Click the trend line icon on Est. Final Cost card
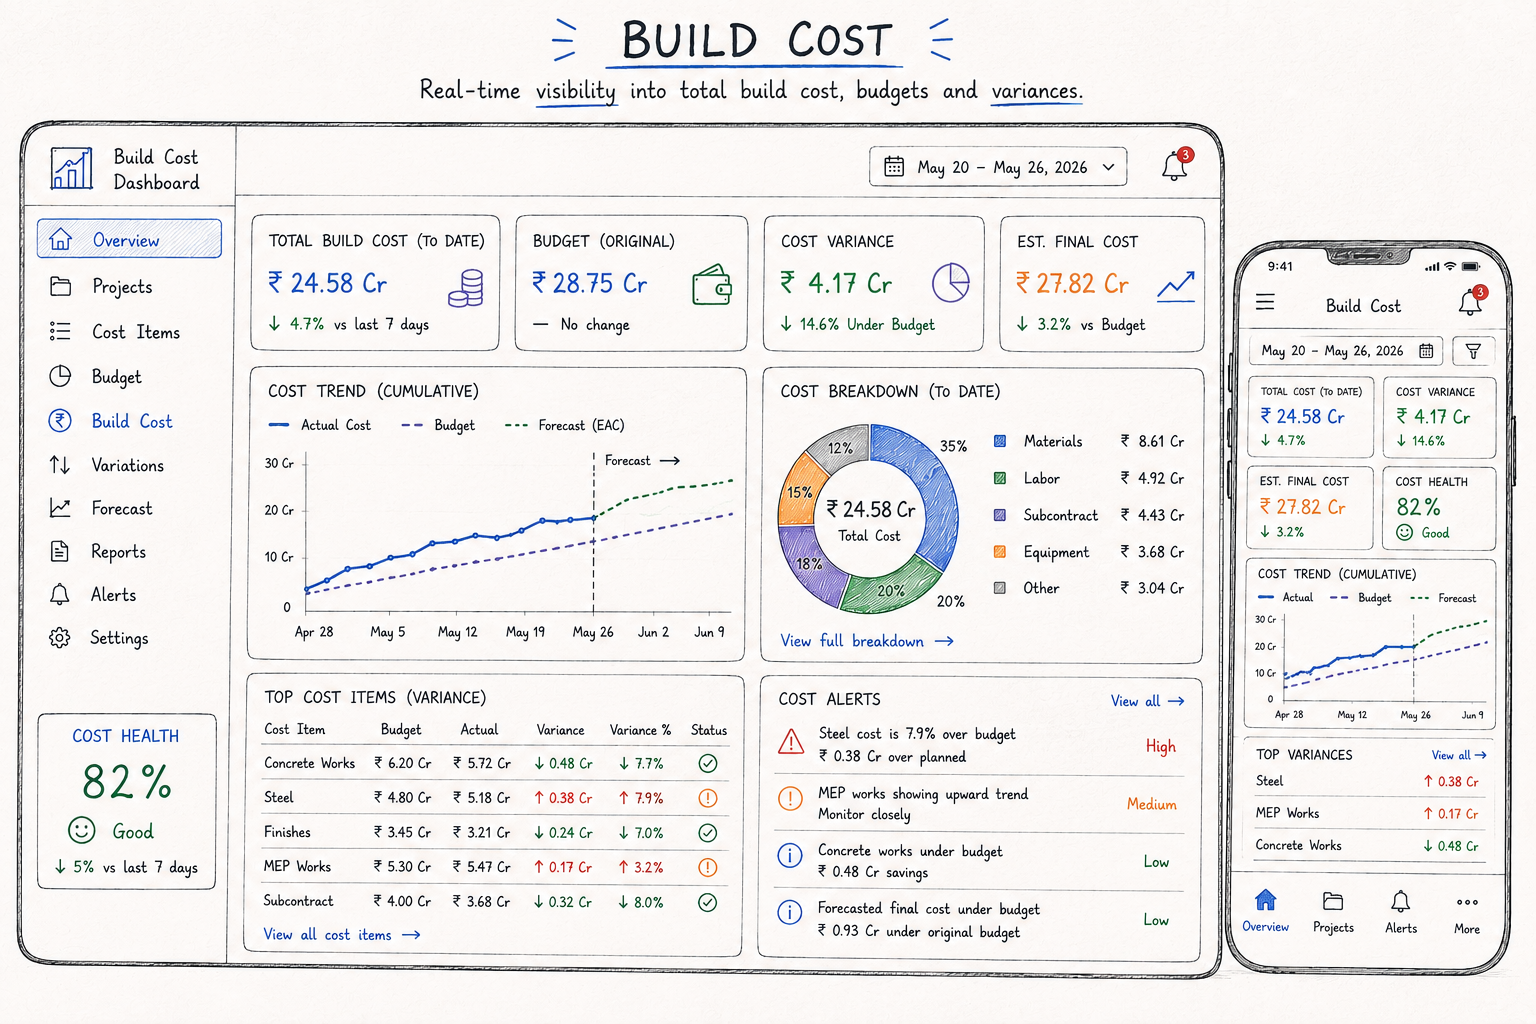 [x=1176, y=286]
